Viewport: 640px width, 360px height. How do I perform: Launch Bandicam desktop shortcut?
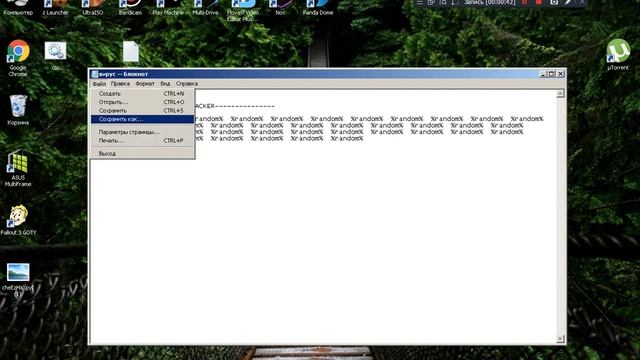(130, 8)
